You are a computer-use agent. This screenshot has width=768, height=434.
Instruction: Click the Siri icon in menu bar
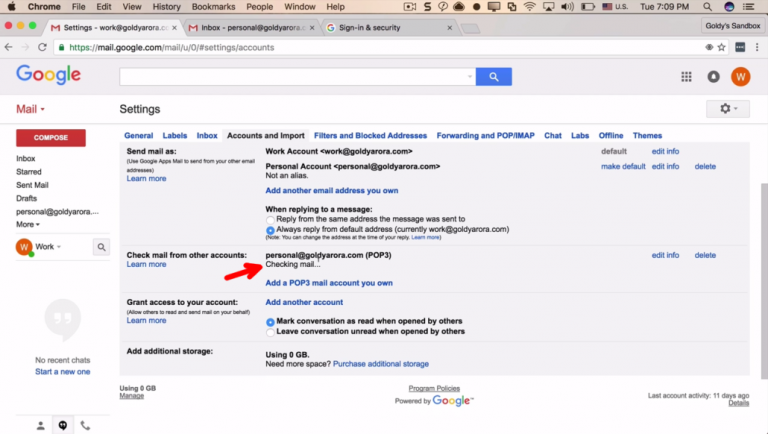pos(729,7)
